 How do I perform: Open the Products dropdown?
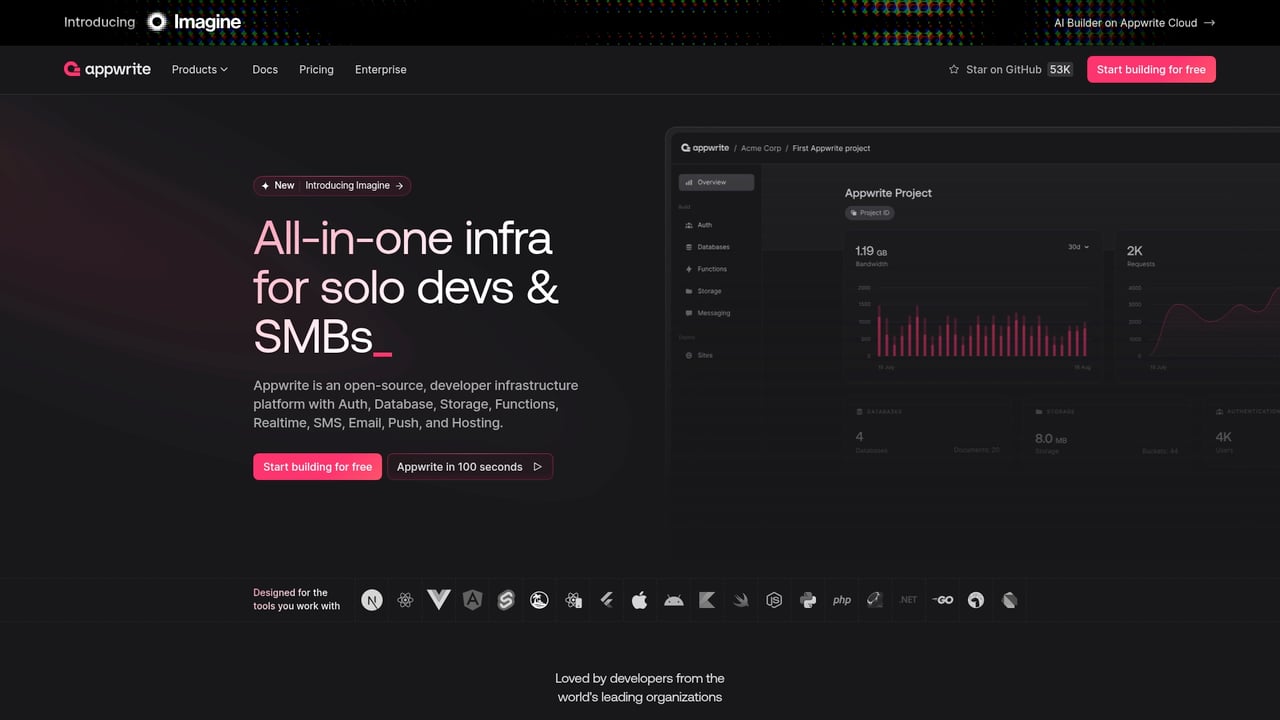(x=199, y=69)
